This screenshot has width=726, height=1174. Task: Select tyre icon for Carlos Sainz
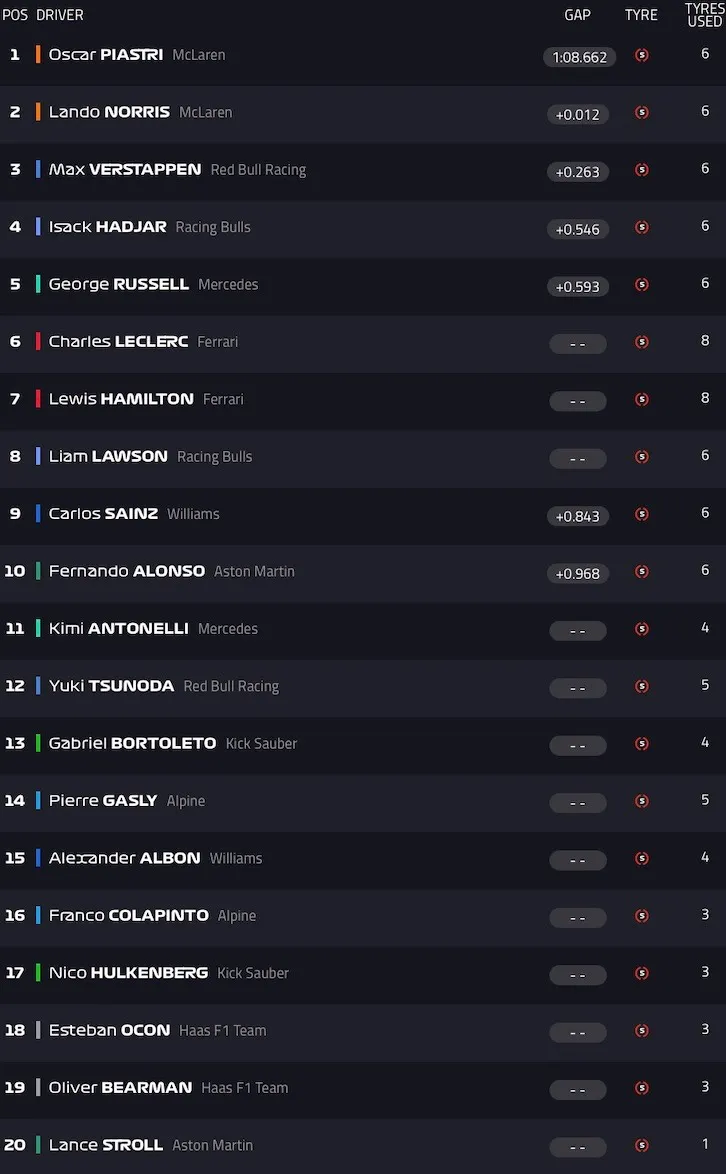641,514
